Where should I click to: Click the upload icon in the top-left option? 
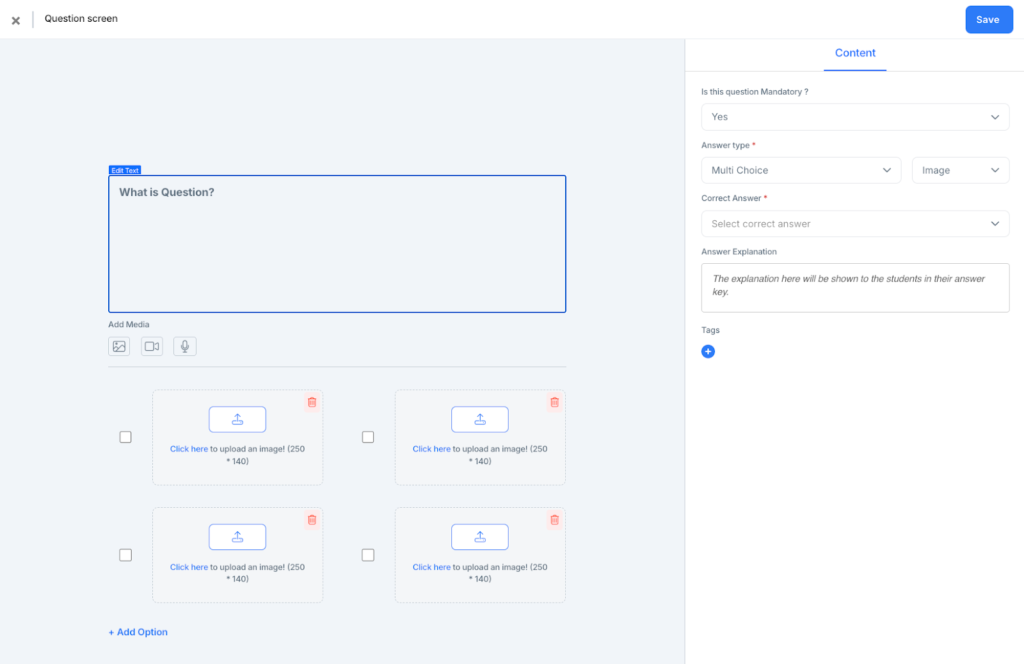coord(237,419)
